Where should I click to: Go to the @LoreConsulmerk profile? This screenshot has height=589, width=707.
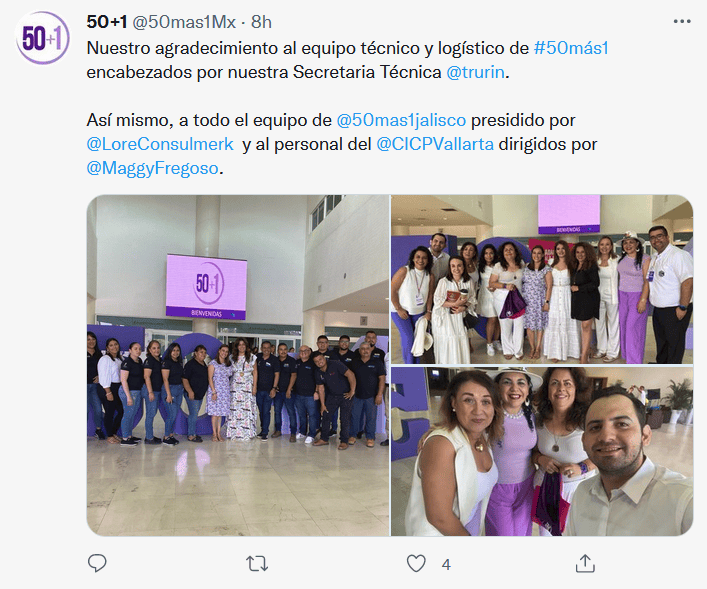160,144
